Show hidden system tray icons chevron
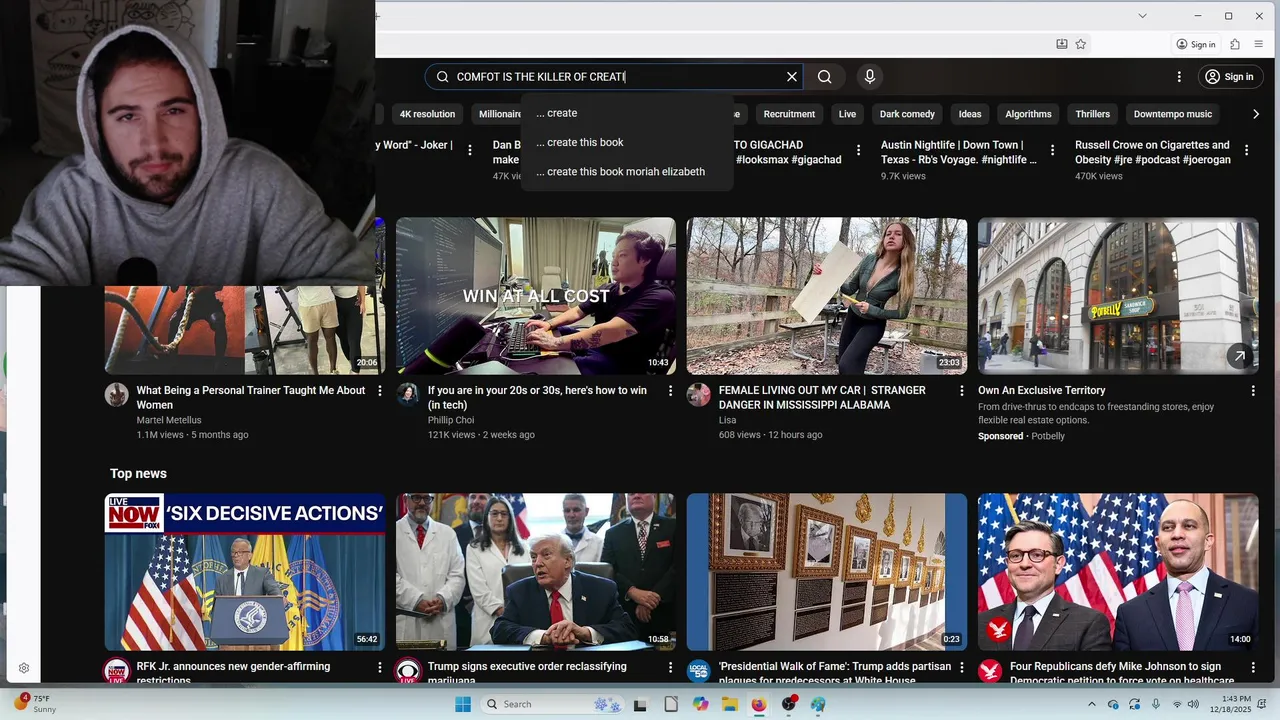The height and width of the screenshot is (720, 1280). (1091, 704)
